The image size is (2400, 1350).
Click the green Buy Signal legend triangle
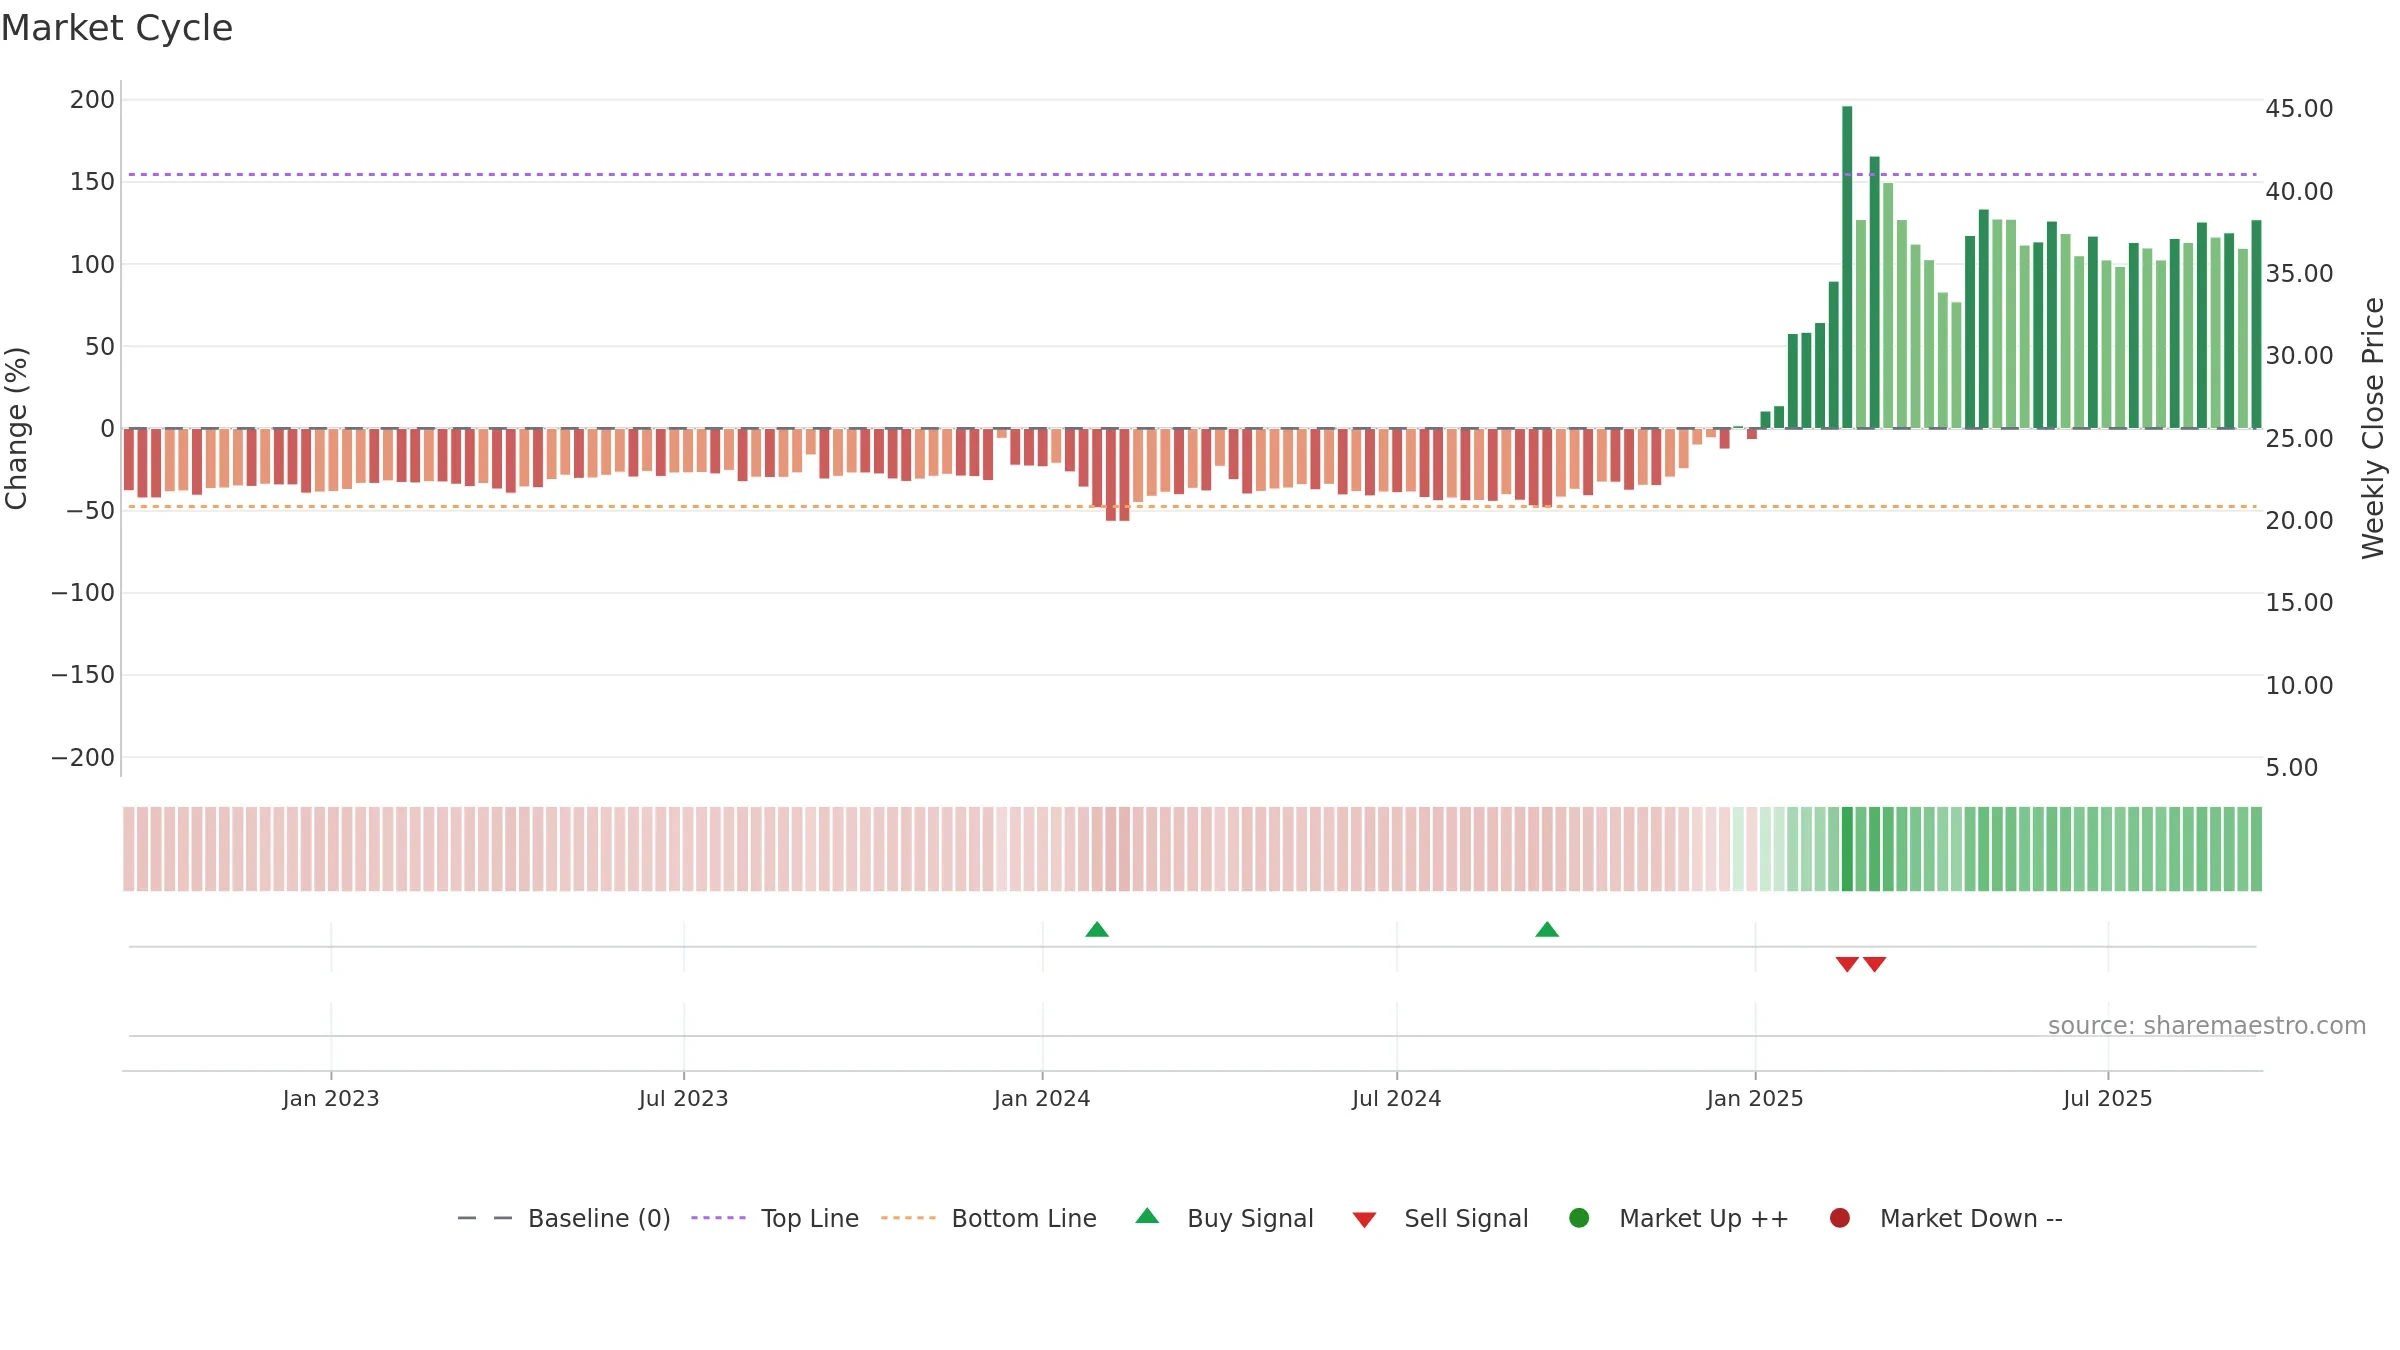[1147, 1216]
